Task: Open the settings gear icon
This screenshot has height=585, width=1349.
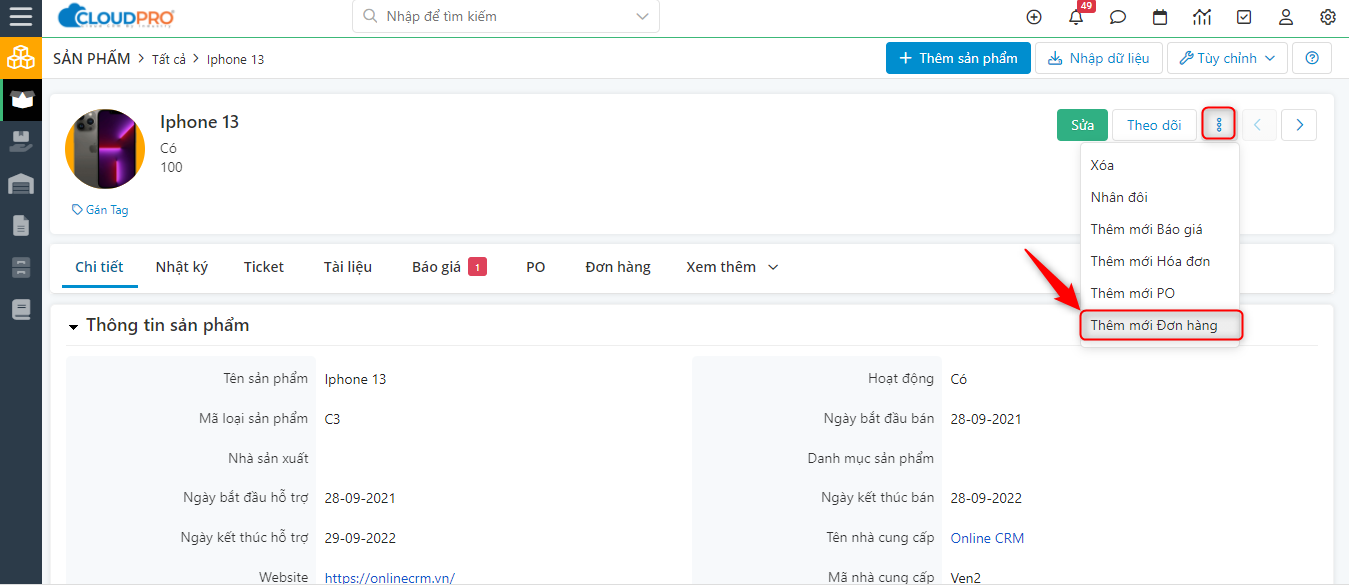Action: (1328, 17)
